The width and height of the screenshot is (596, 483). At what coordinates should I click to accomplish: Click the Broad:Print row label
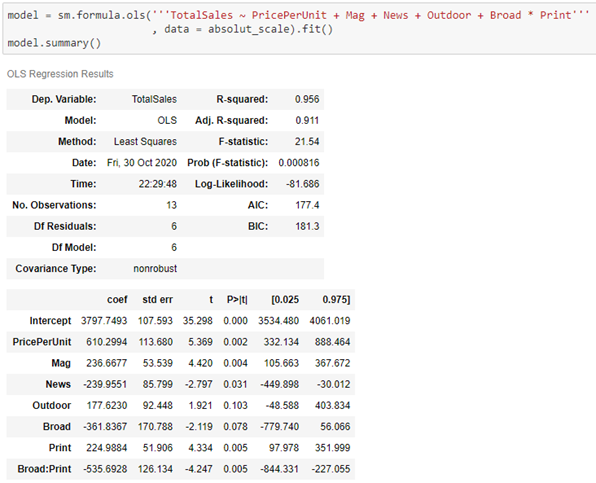click(x=44, y=469)
